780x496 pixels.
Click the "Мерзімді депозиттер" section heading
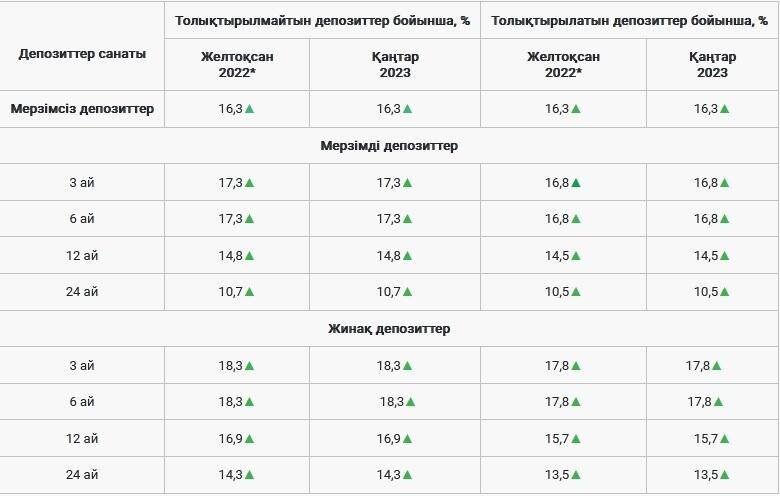pos(389,146)
